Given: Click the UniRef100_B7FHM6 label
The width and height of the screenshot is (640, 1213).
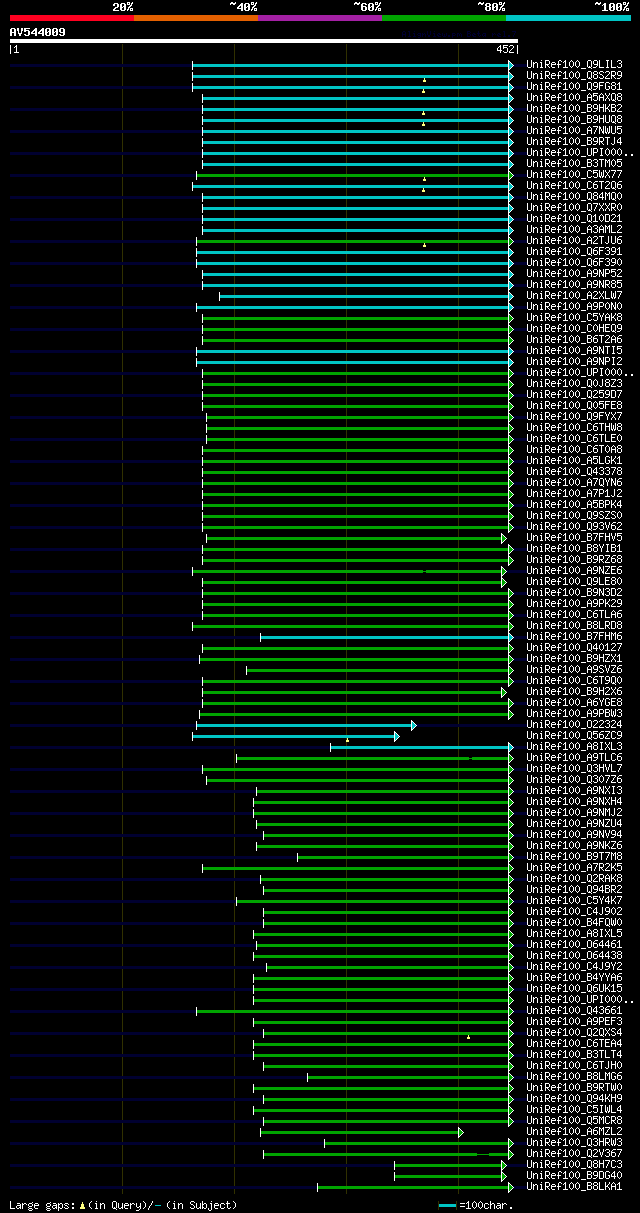Looking at the screenshot, I should click(x=574, y=636).
